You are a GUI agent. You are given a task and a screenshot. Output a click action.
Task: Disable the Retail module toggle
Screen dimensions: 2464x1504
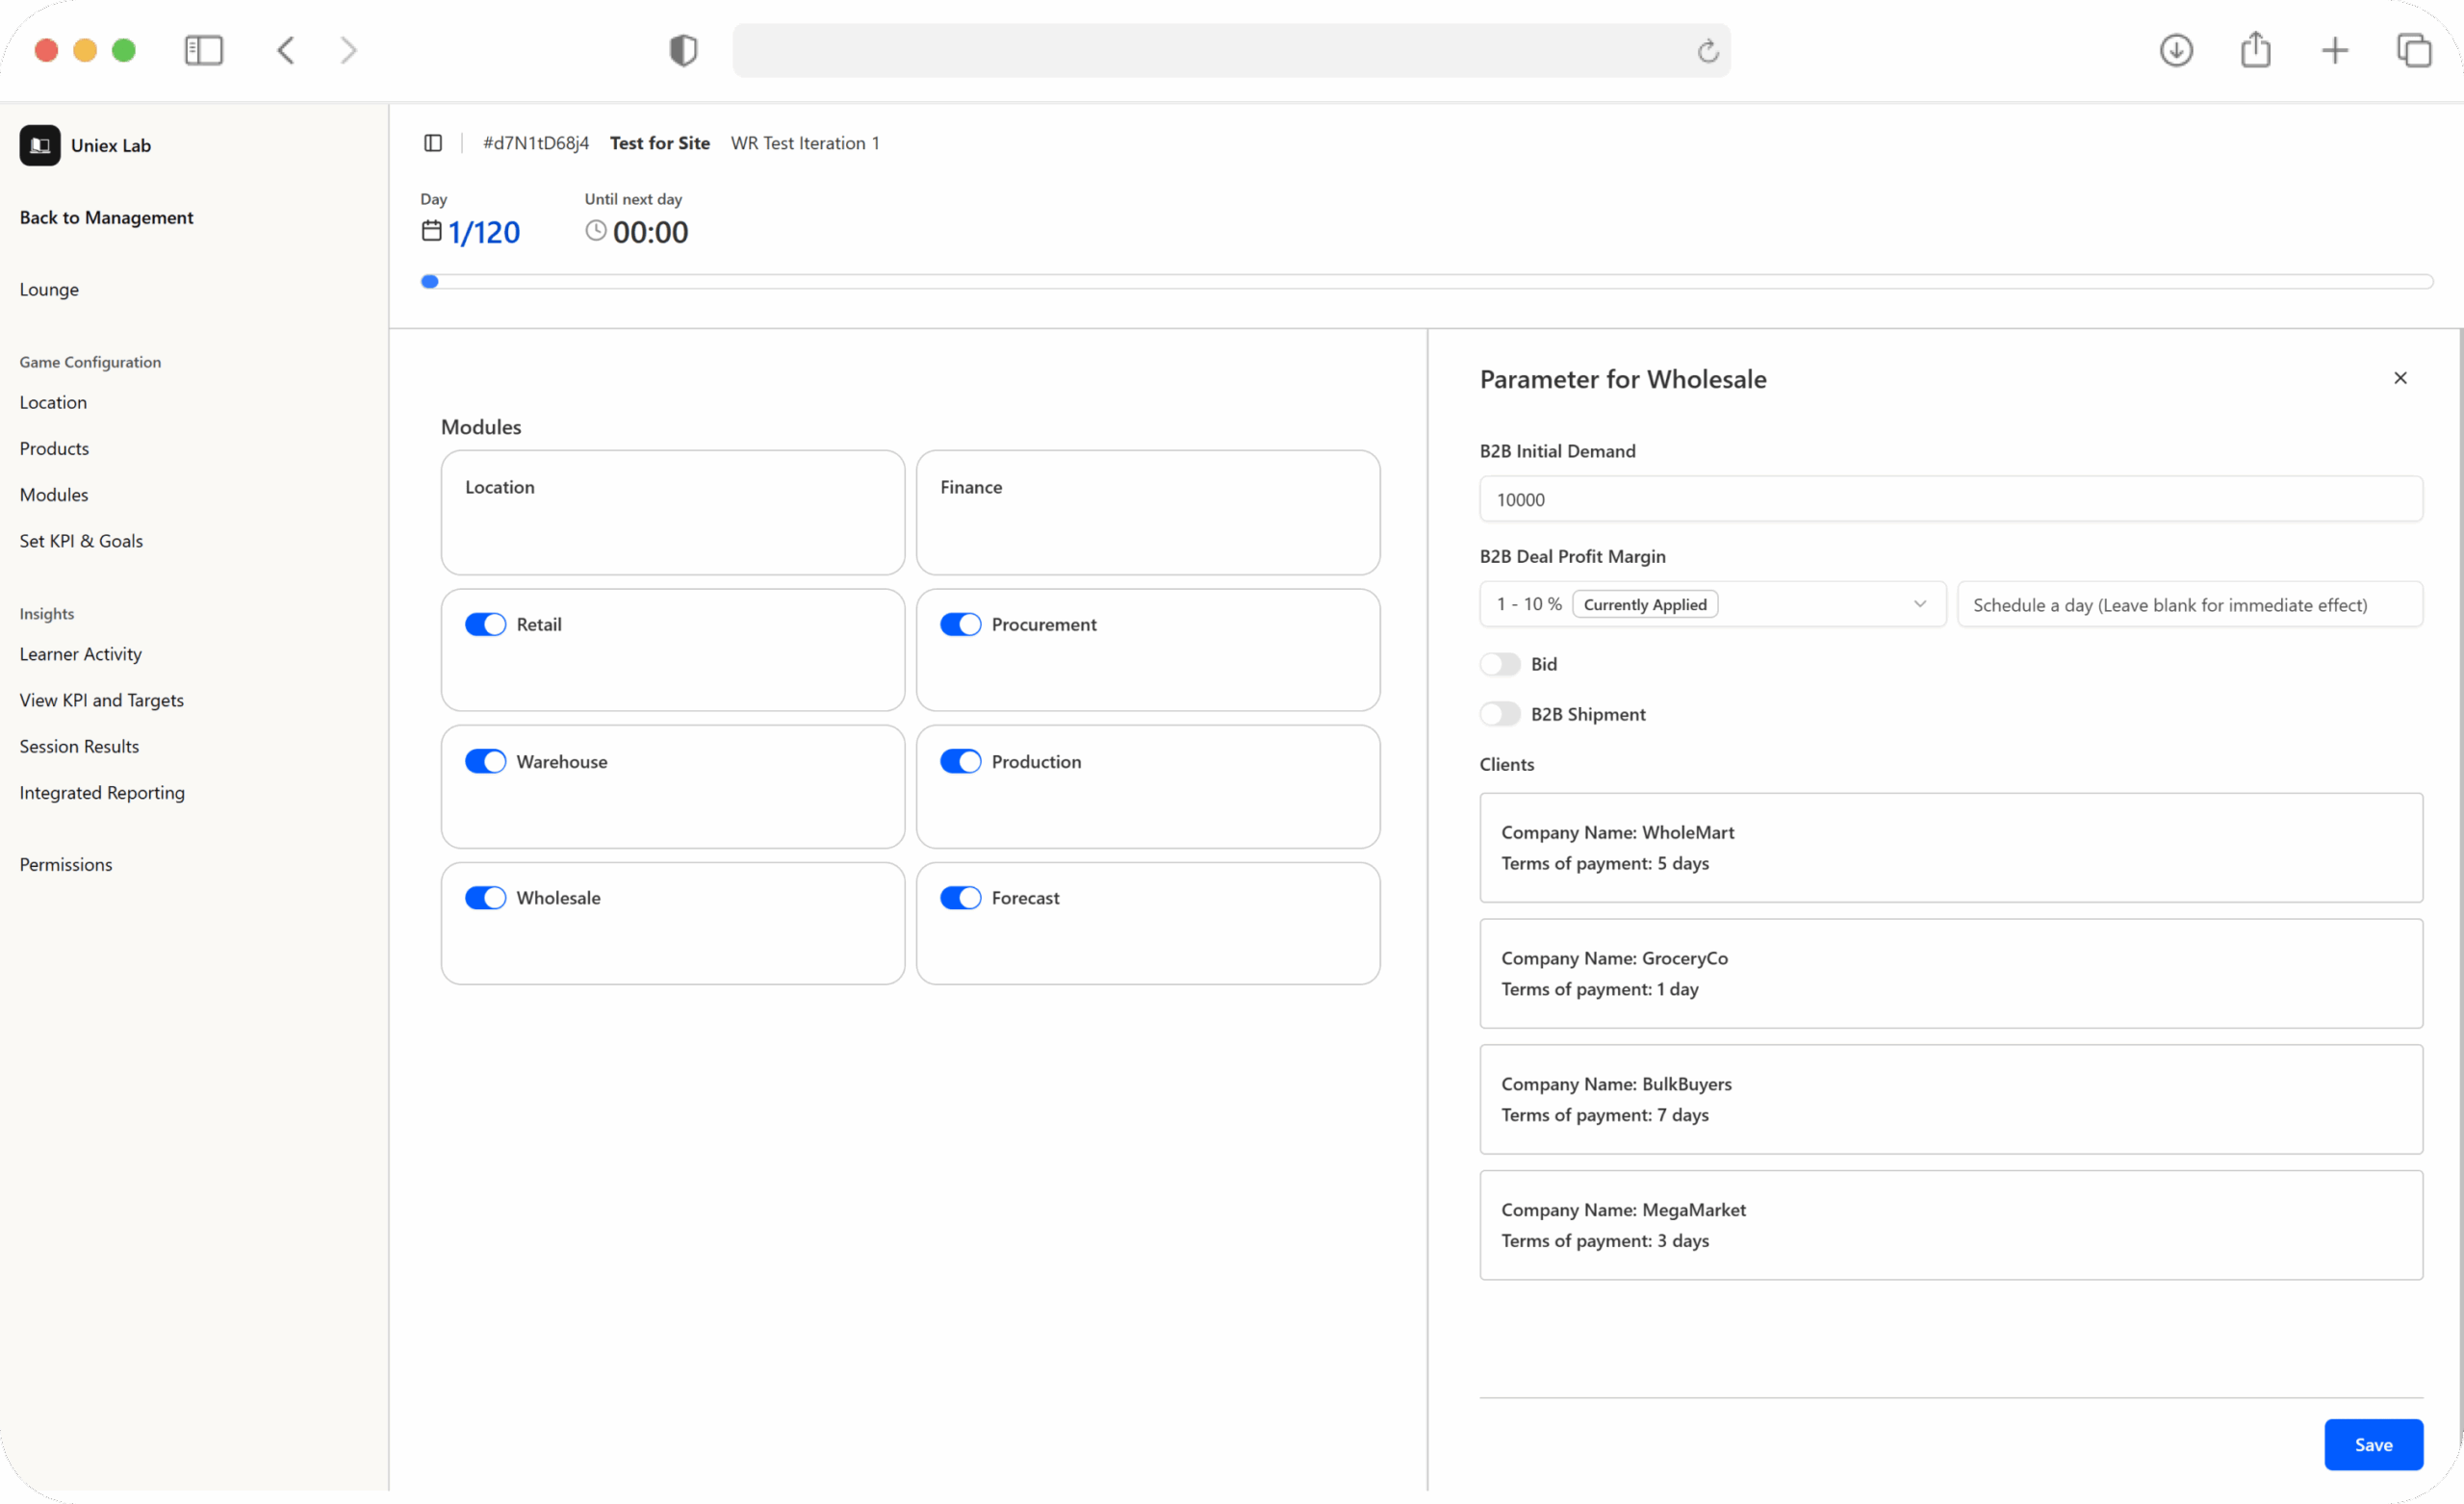[486, 624]
